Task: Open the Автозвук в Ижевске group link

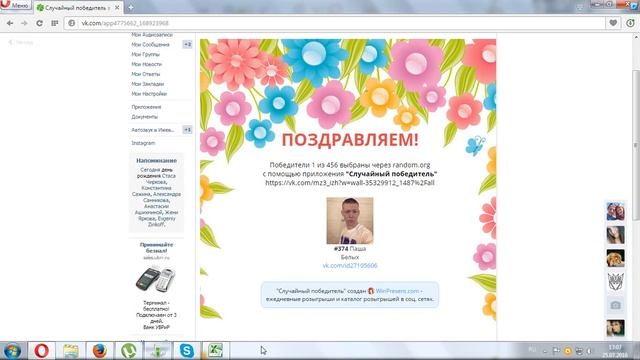Action: (153, 130)
